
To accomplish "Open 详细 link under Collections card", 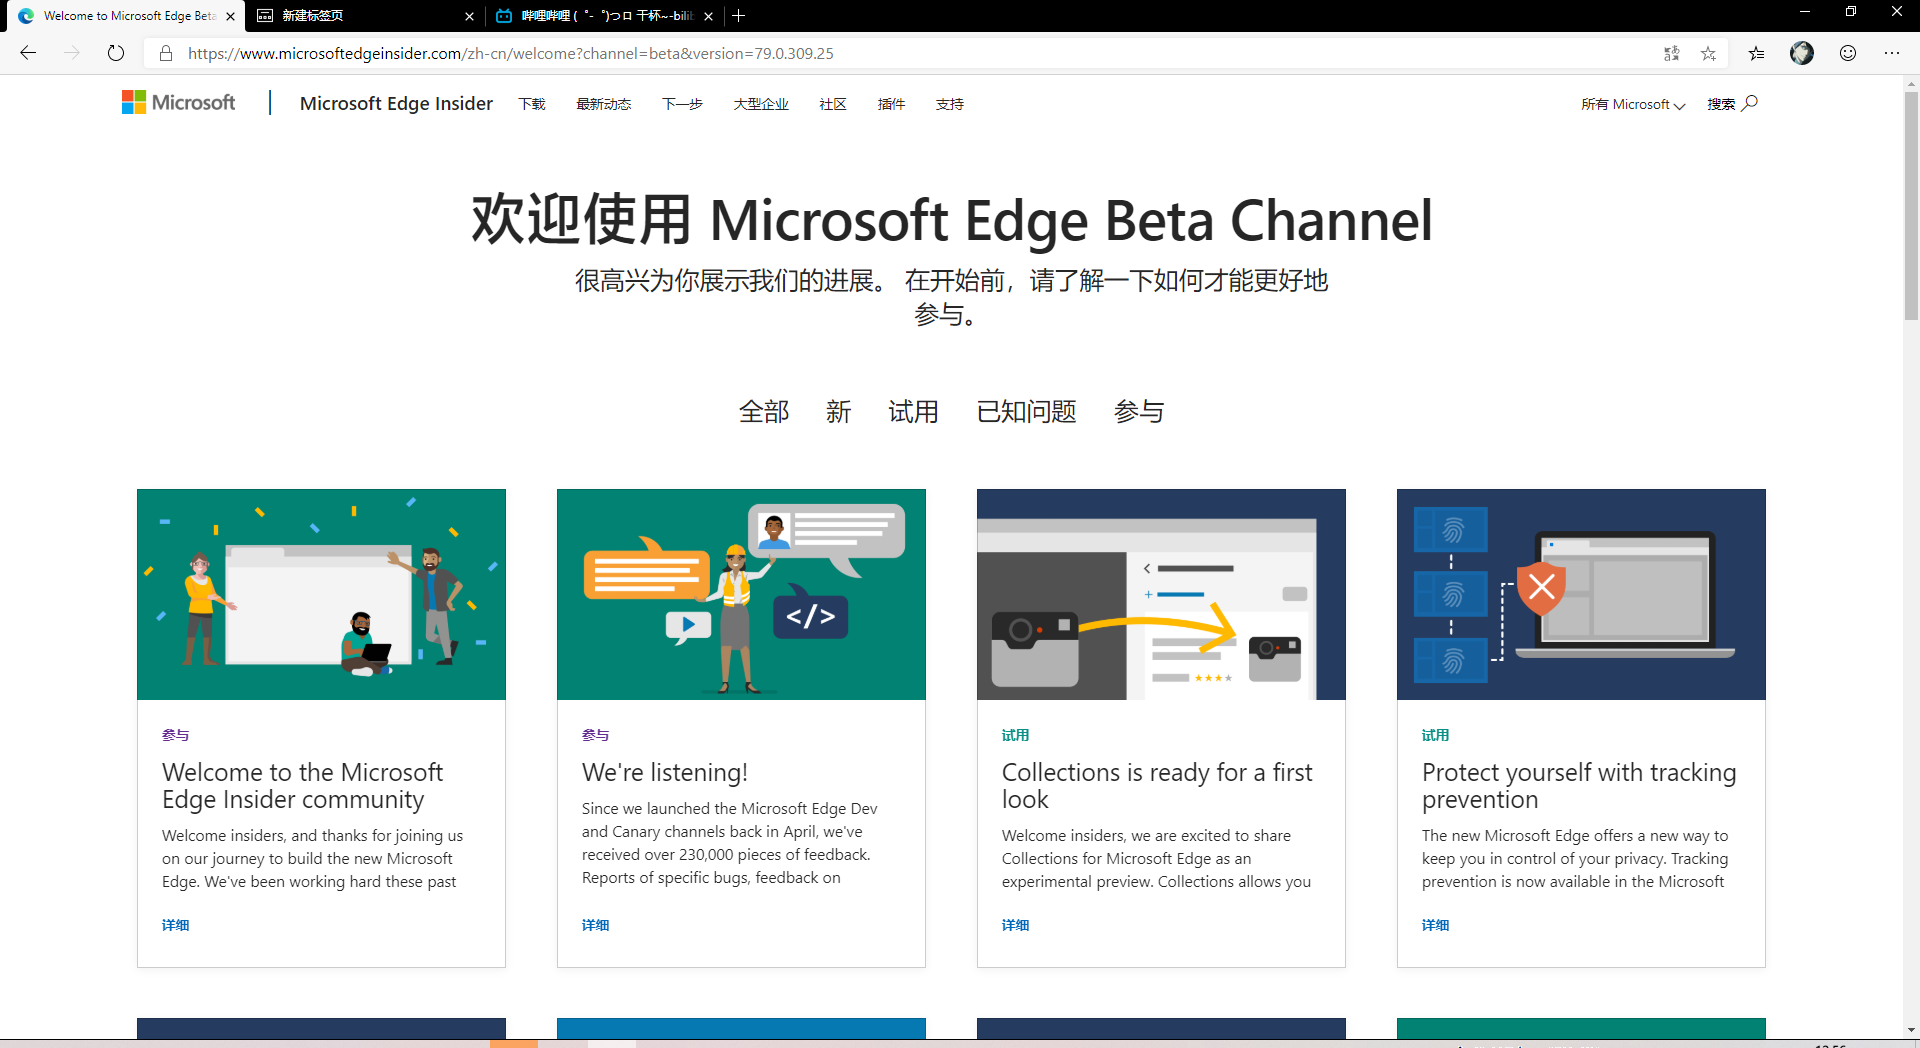I will (x=1016, y=925).
